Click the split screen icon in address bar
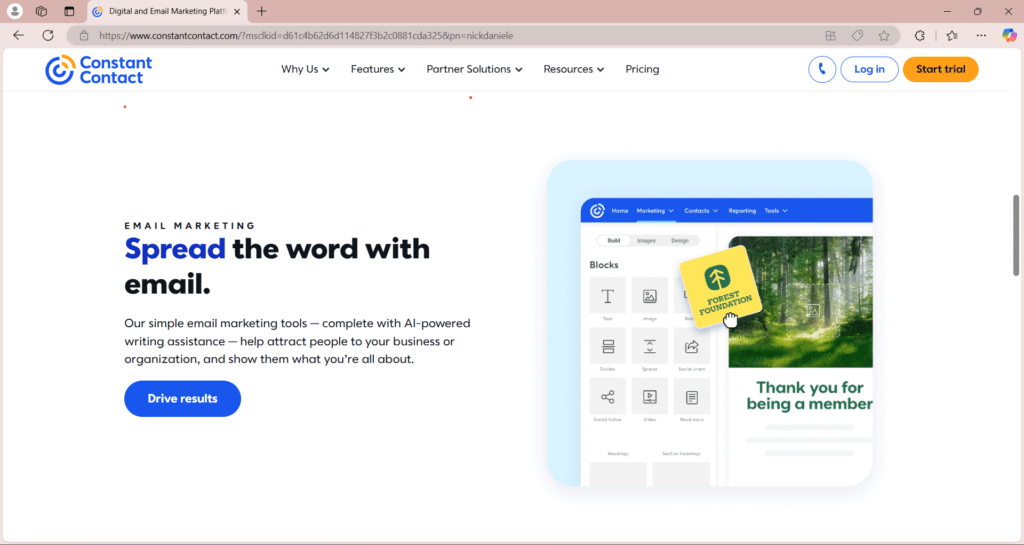This screenshot has height=545, width=1024. coord(830,36)
